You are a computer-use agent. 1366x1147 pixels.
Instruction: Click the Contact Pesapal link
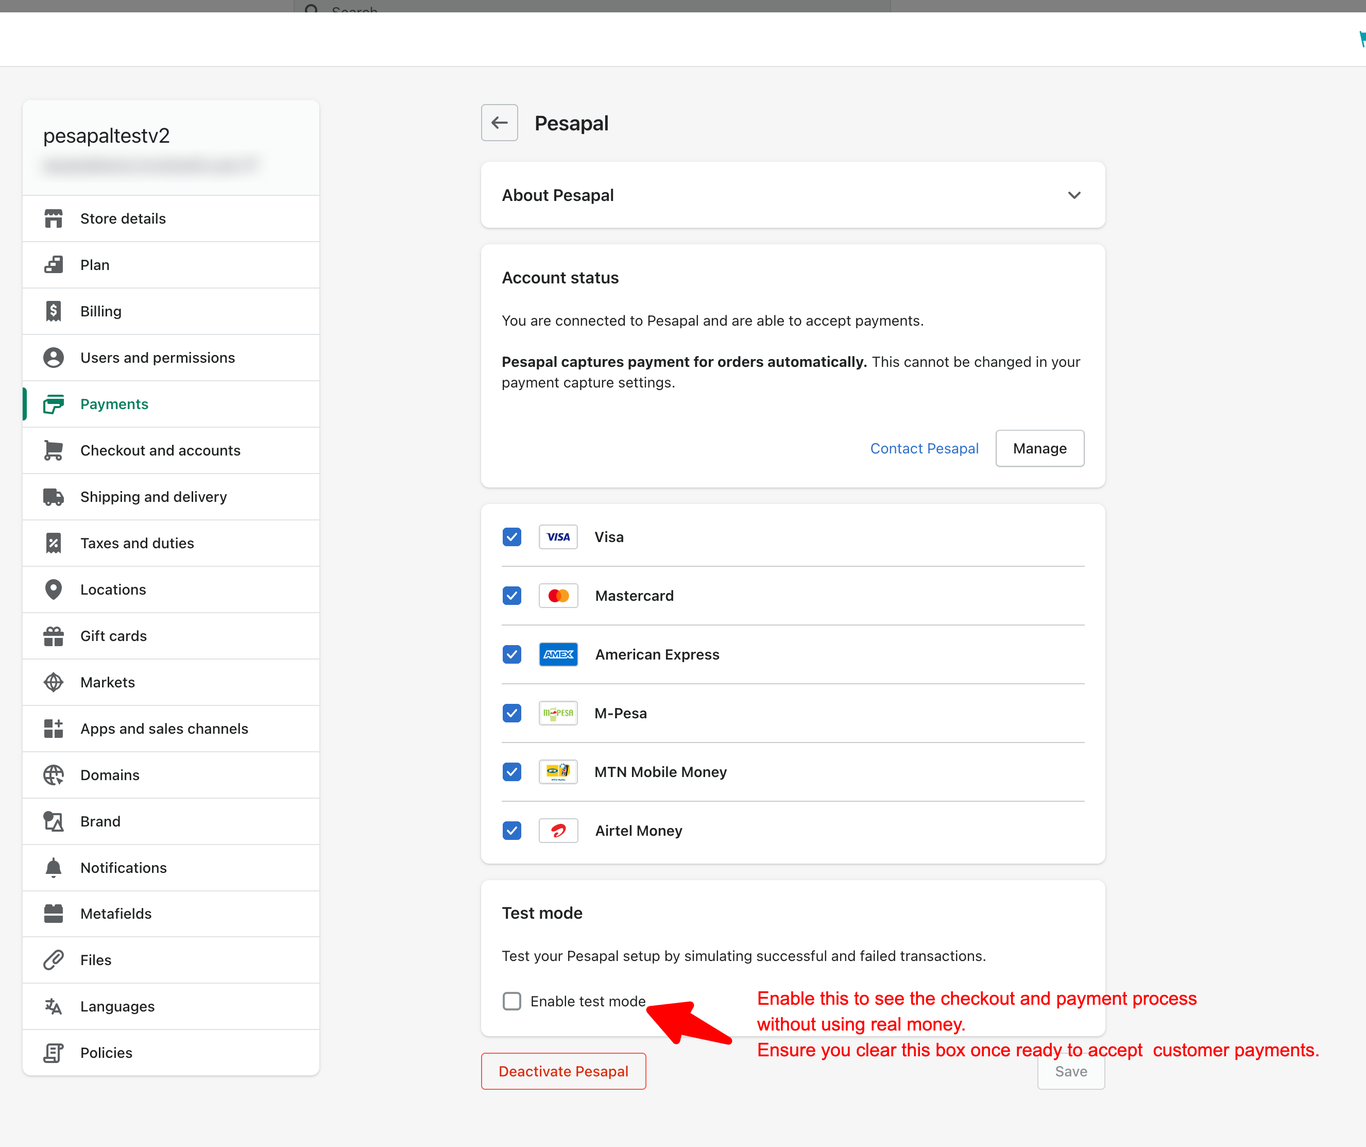924,448
